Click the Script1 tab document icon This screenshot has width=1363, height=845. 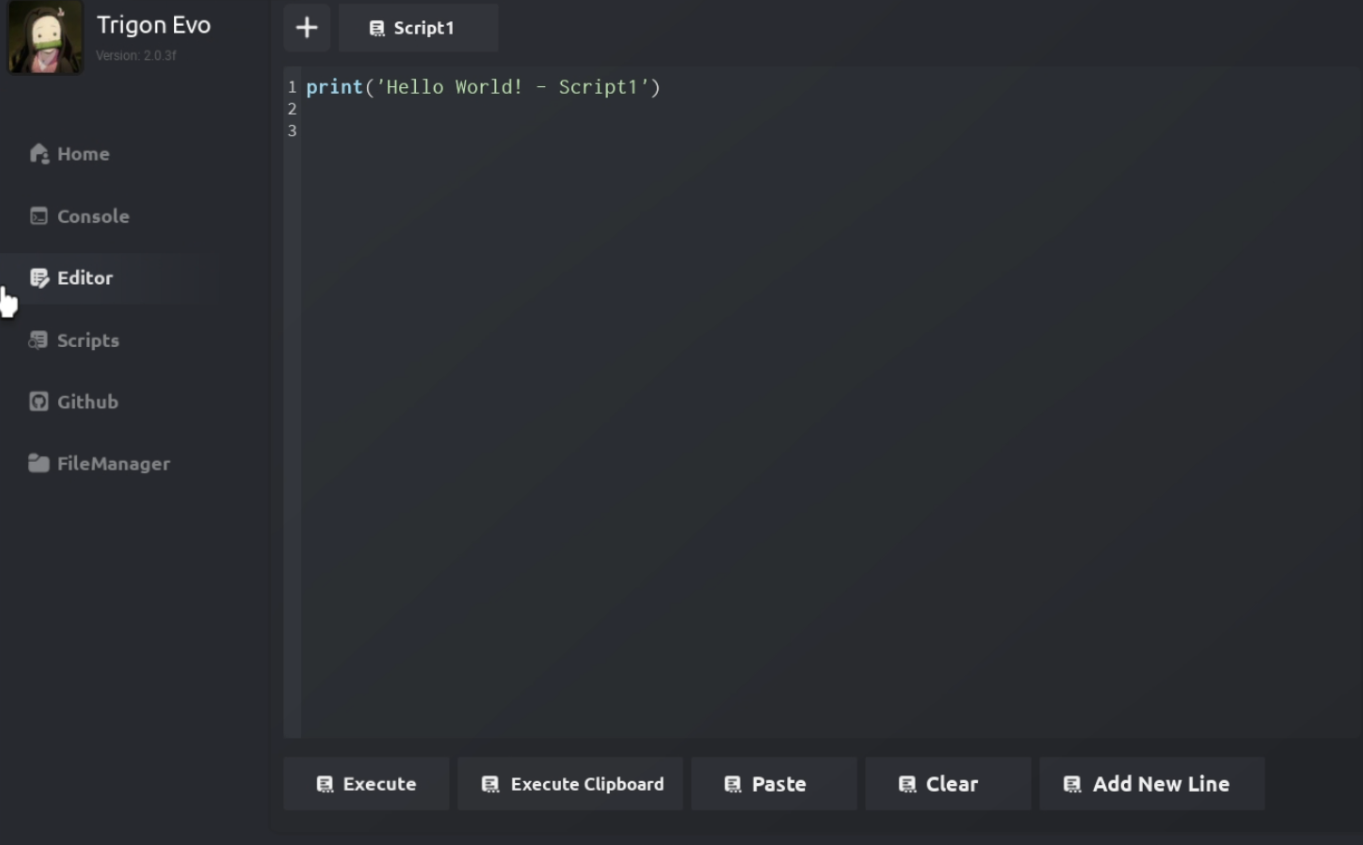377,29
